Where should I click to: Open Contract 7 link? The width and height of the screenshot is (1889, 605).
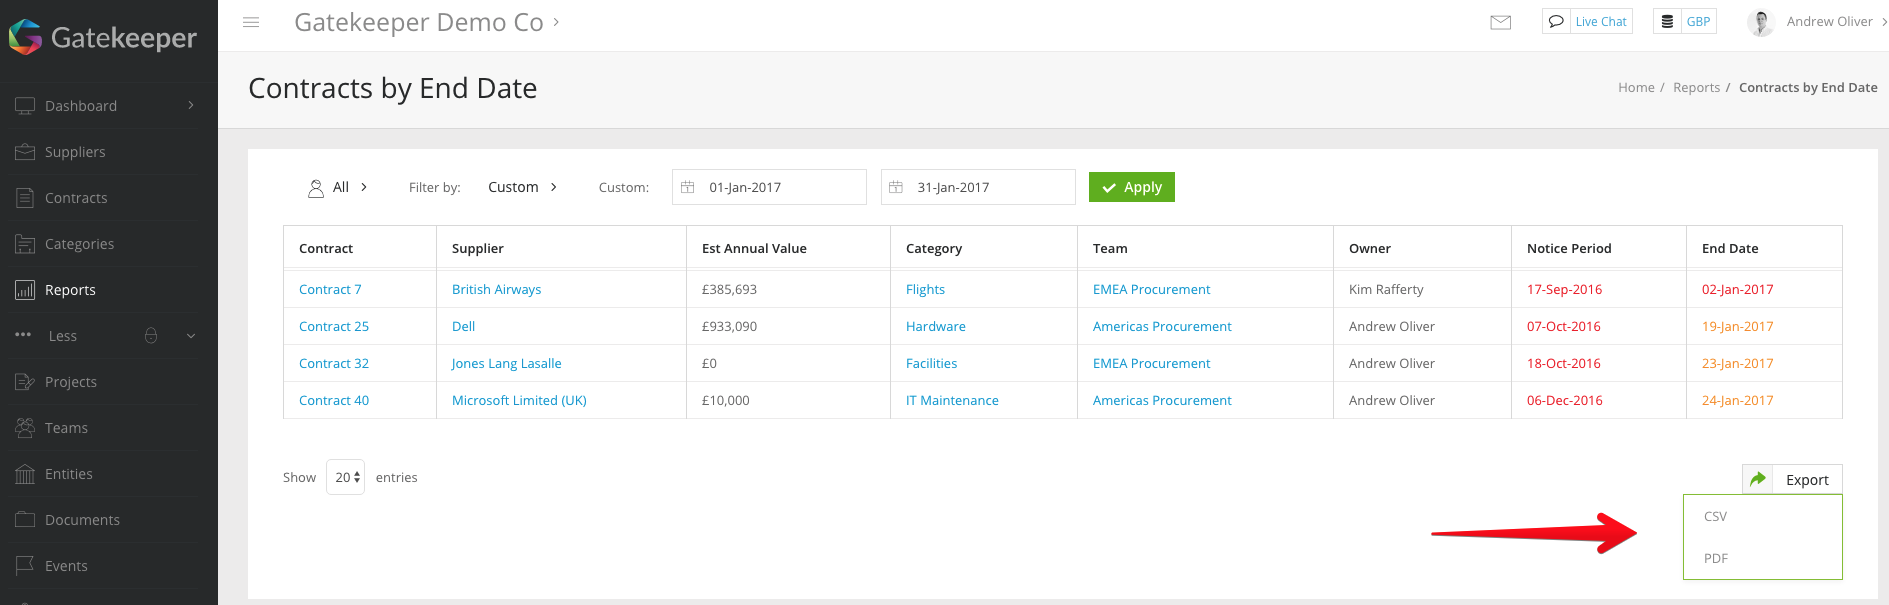pyautogui.click(x=330, y=289)
